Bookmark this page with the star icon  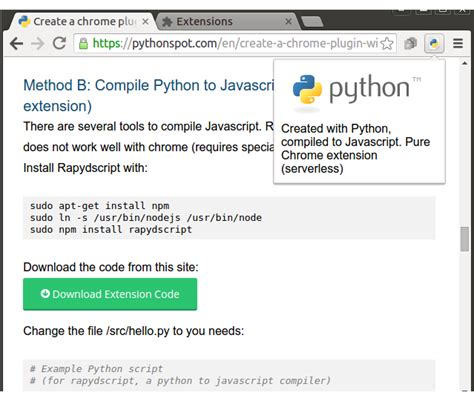[x=387, y=43]
